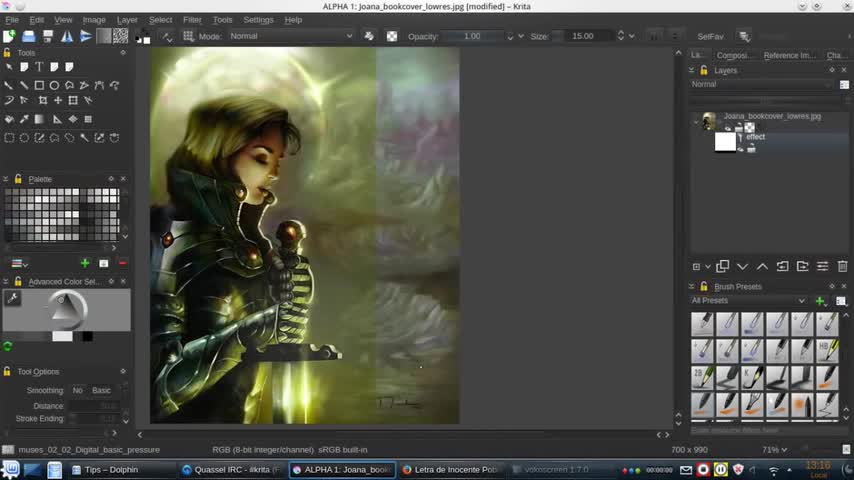Collapse the Brush Presets docker

tap(692, 287)
